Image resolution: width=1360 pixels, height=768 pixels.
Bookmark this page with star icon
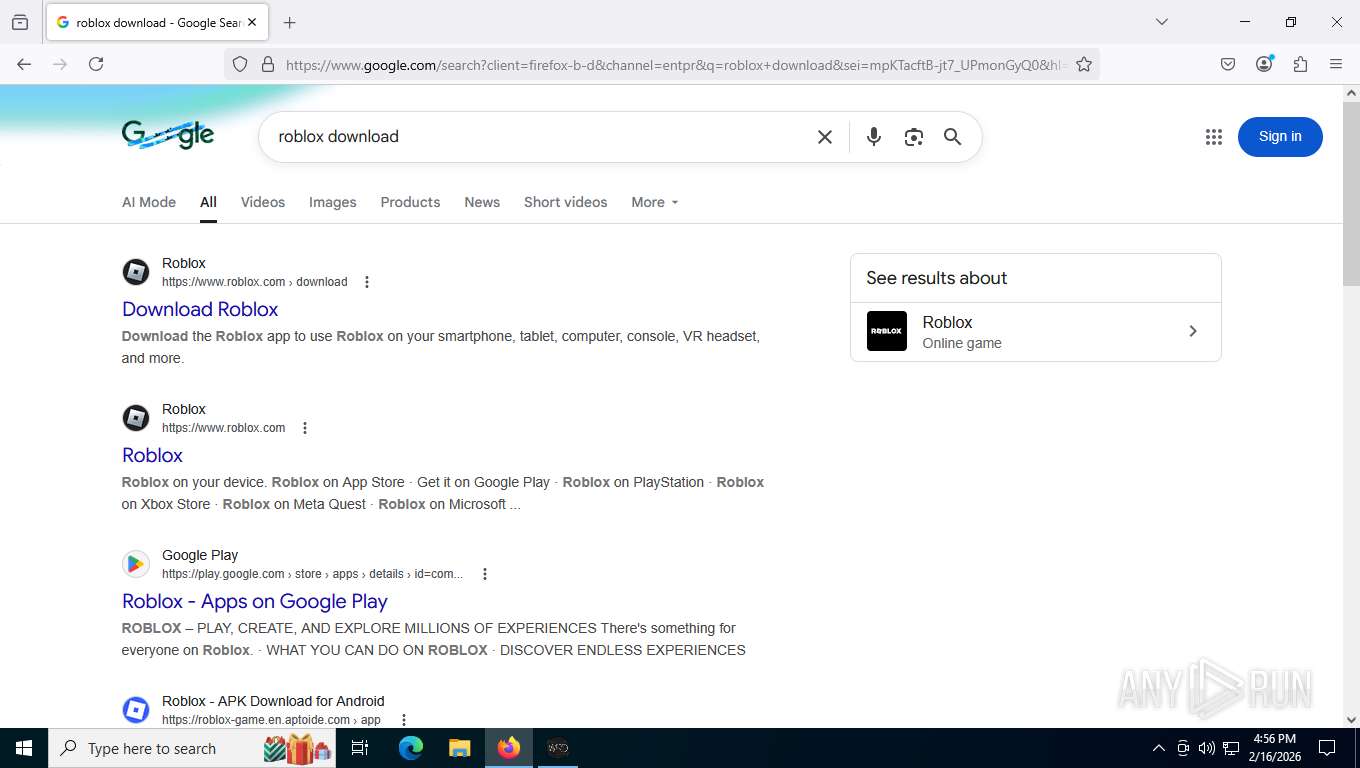[x=1084, y=64]
